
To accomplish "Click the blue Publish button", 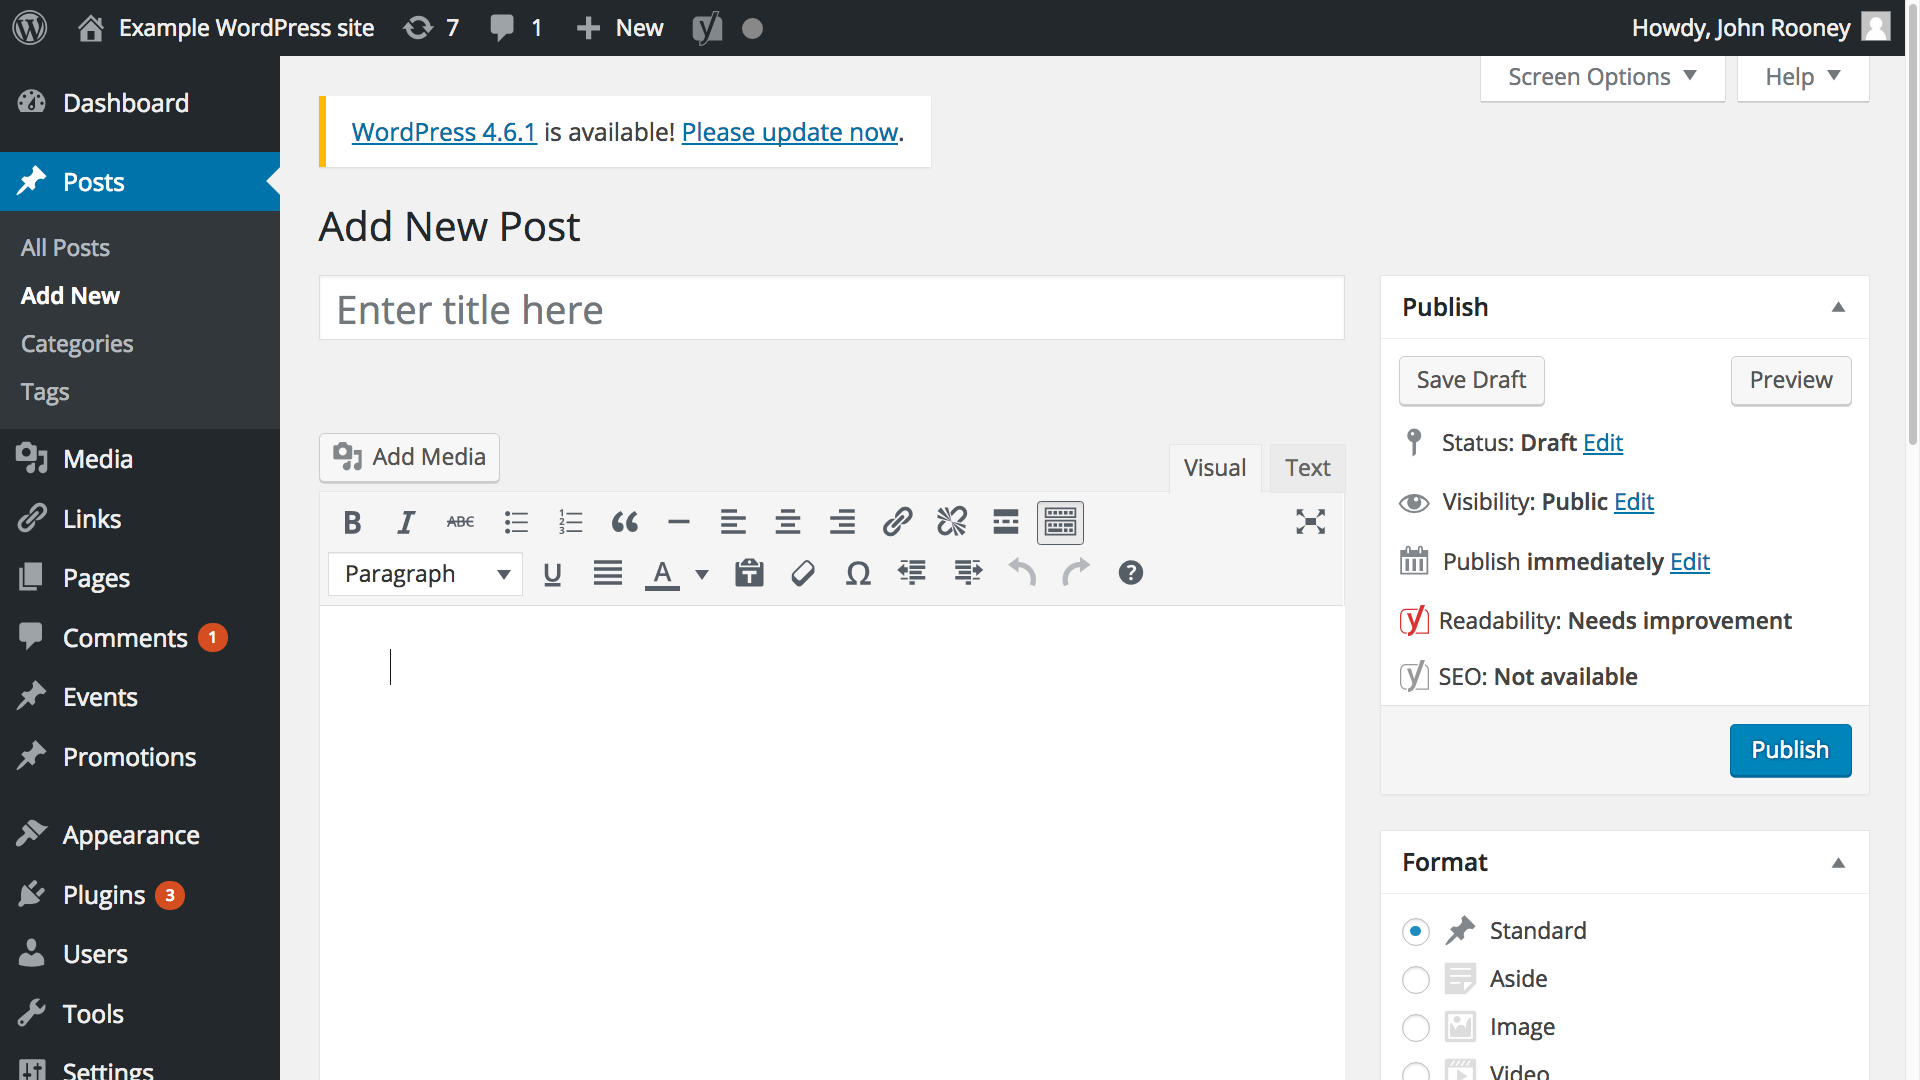I will (1790, 750).
